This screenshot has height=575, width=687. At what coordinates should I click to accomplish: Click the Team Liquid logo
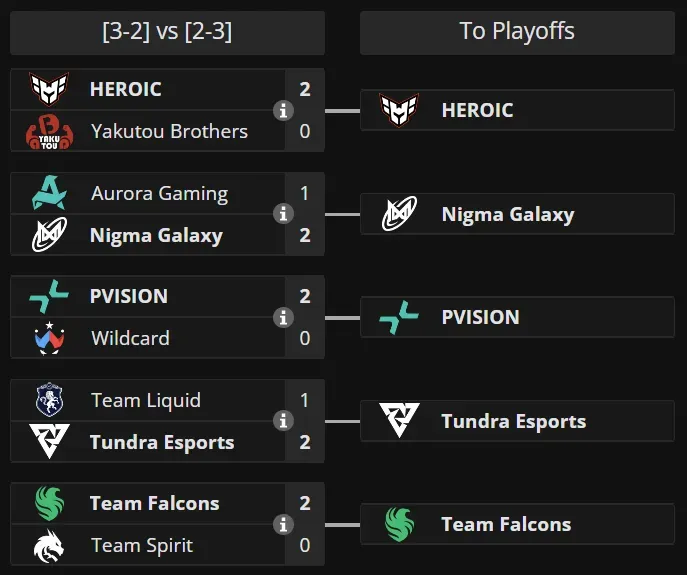pyautogui.click(x=49, y=400)
